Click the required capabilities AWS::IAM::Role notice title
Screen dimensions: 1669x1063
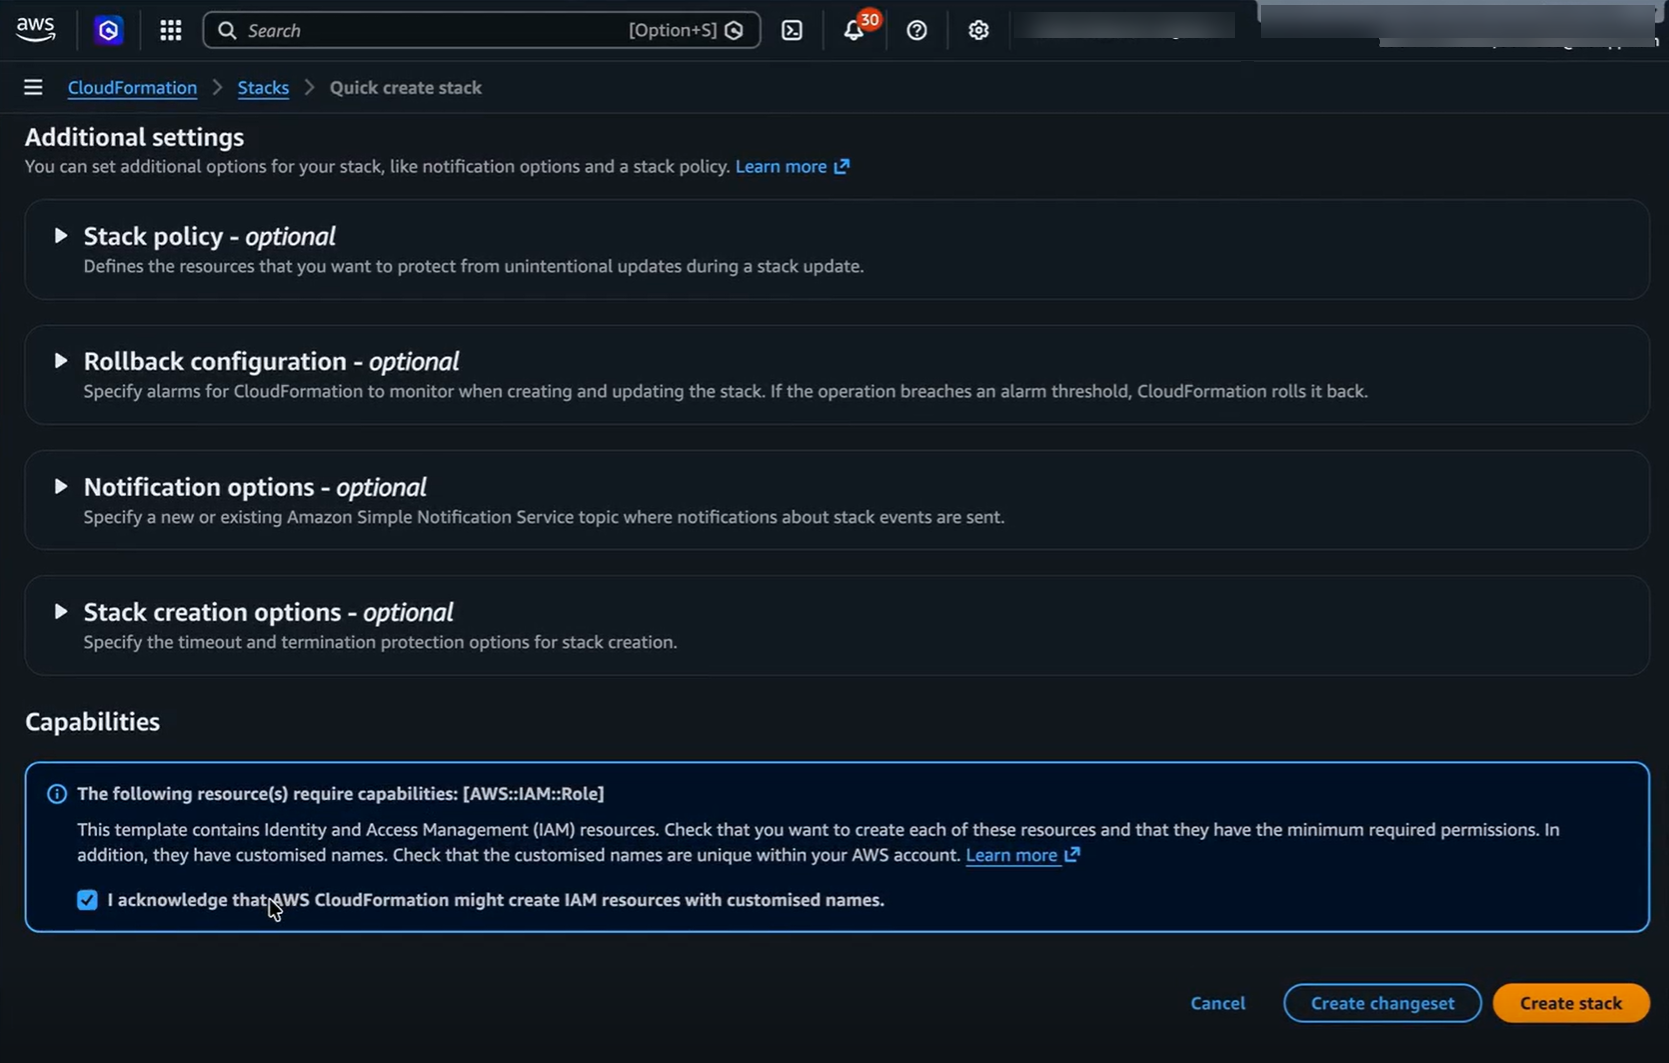(x=341, y=793)
